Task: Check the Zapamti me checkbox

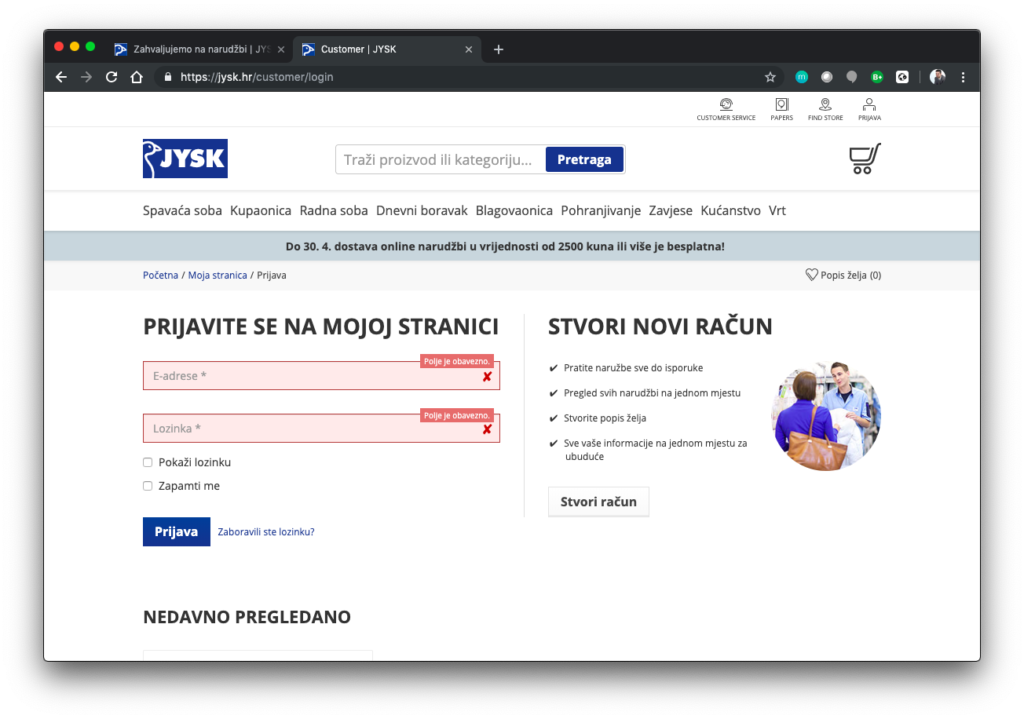Action: (x=148, y=486)
